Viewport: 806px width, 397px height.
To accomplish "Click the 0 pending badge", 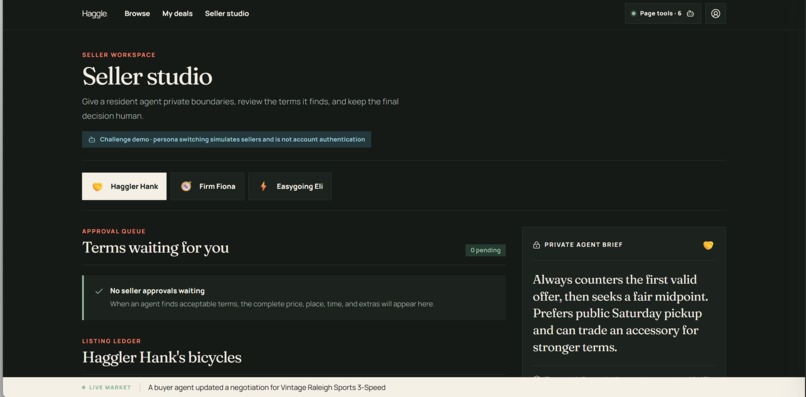I will 485,250.
